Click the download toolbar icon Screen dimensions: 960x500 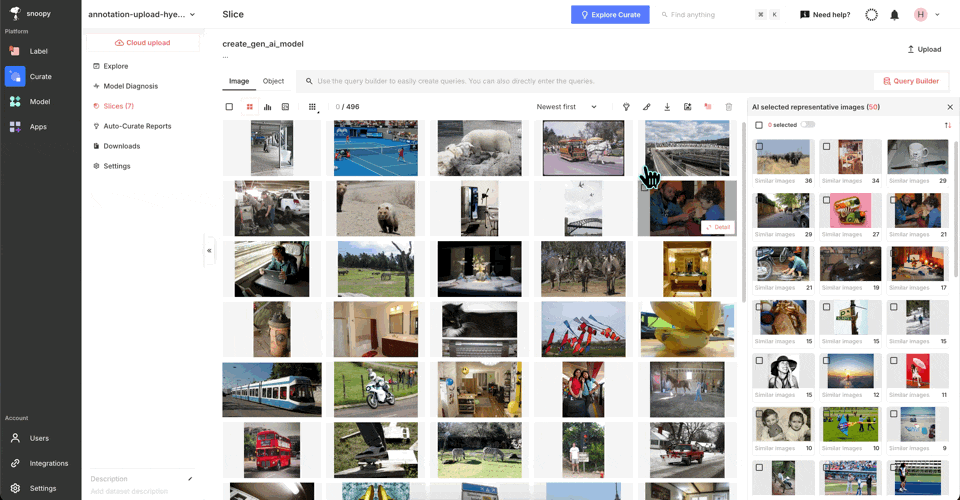(667, 106)
